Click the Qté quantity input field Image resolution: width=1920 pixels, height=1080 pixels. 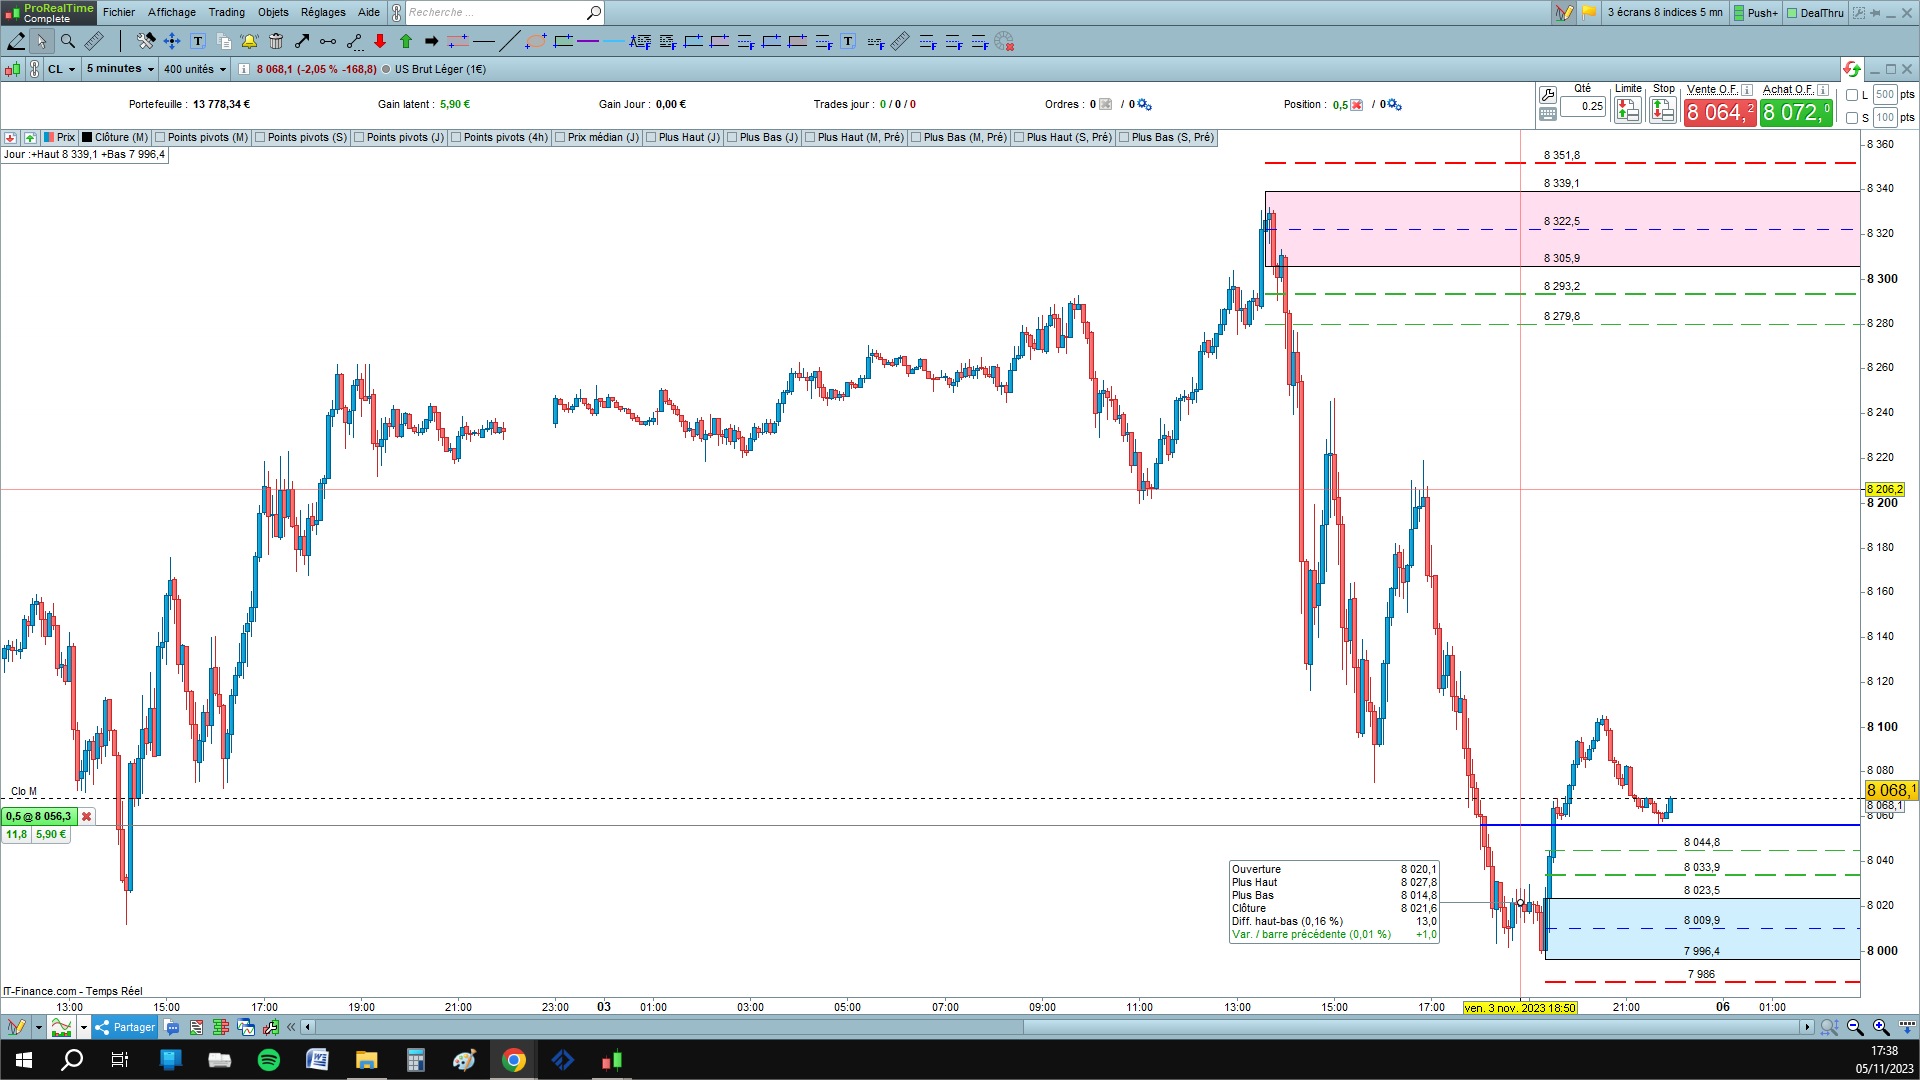[1583, 106]
